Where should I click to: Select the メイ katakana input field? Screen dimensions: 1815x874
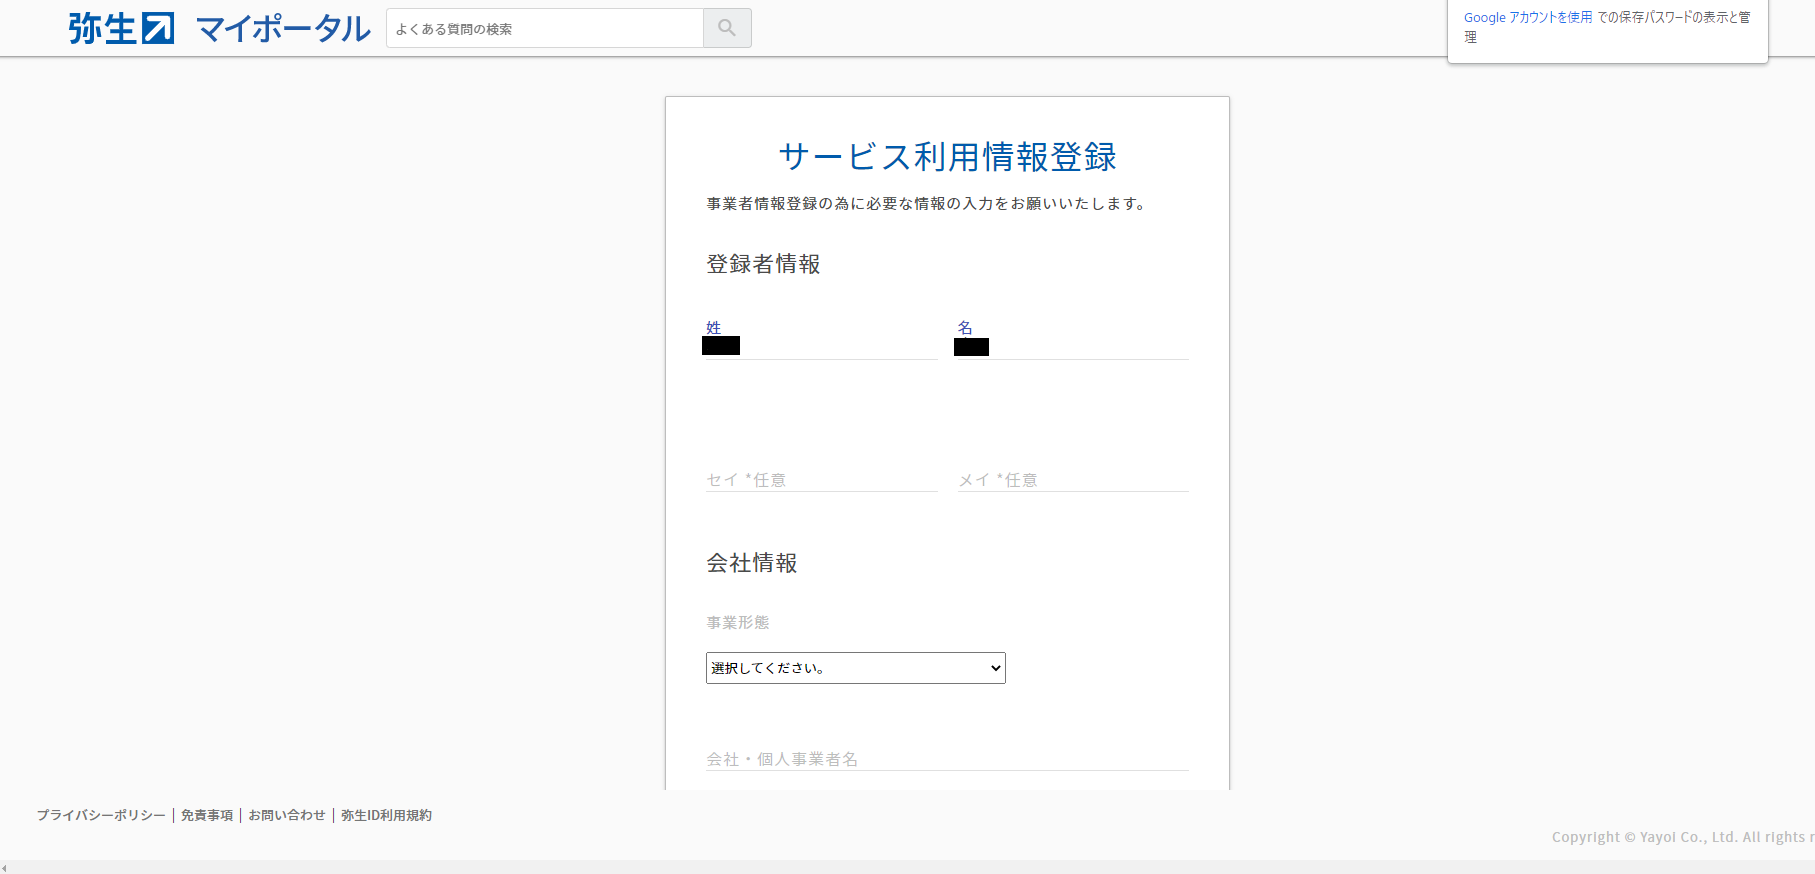pyautogui.click(x=1072, y=480)
